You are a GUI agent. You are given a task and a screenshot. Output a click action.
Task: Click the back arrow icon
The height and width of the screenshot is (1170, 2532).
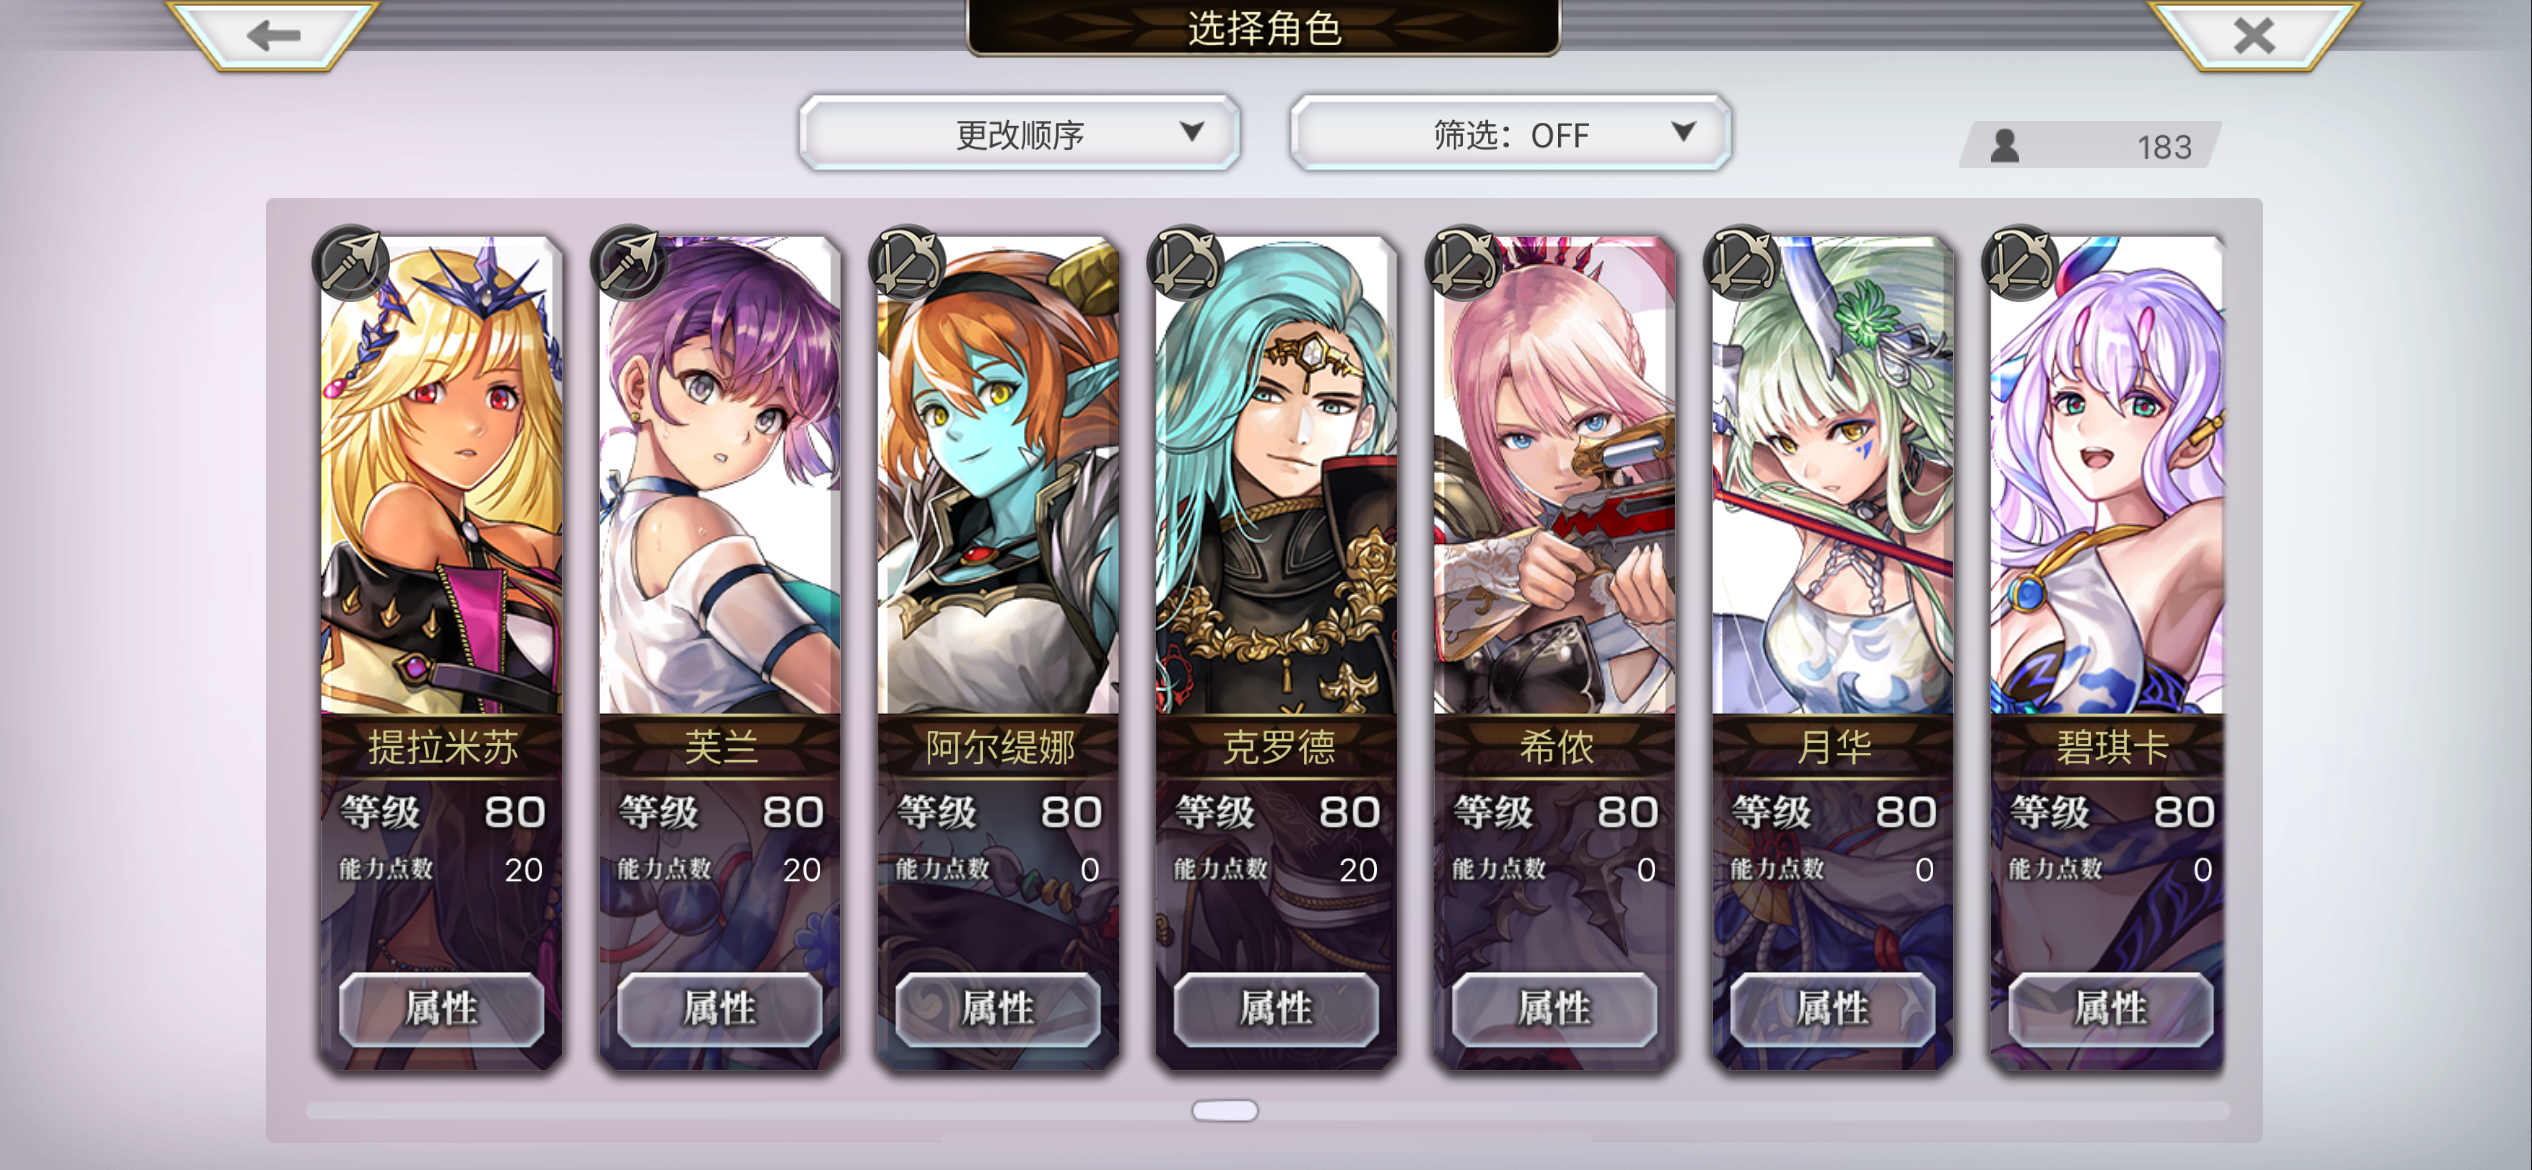(x=273, y=36)
